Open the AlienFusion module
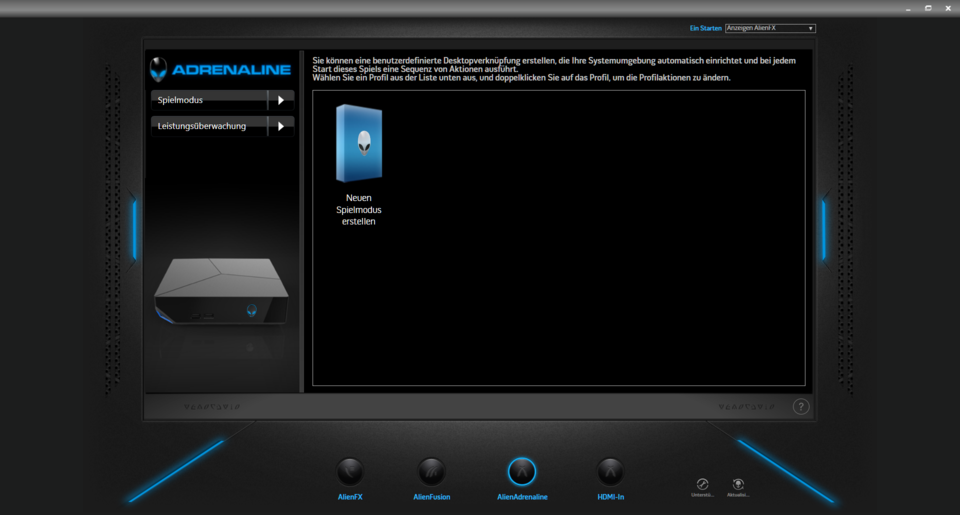The width and height of the screenshot is (960, 515). tap(431, 472)
